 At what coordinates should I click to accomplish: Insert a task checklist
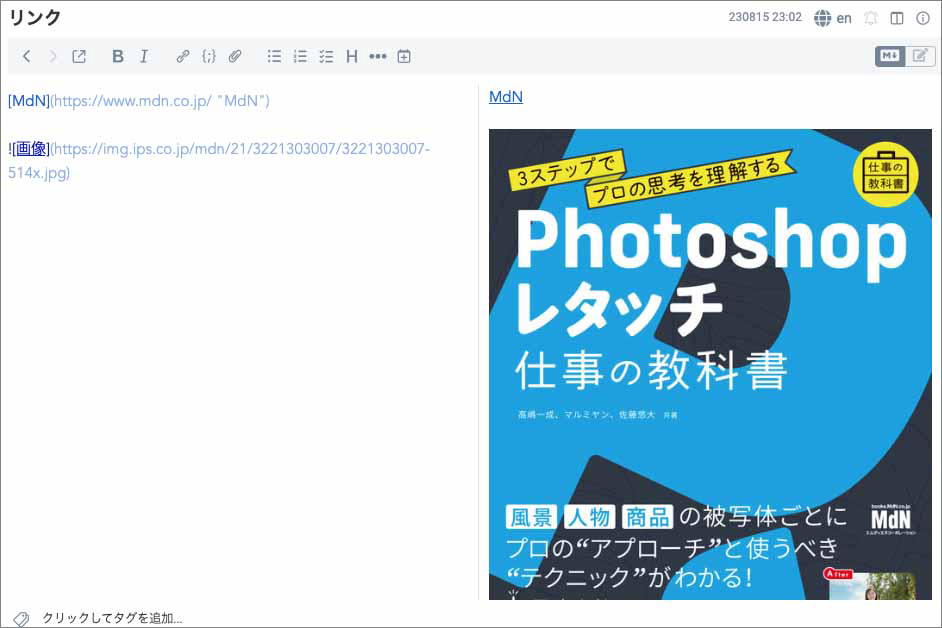point(326,56)
